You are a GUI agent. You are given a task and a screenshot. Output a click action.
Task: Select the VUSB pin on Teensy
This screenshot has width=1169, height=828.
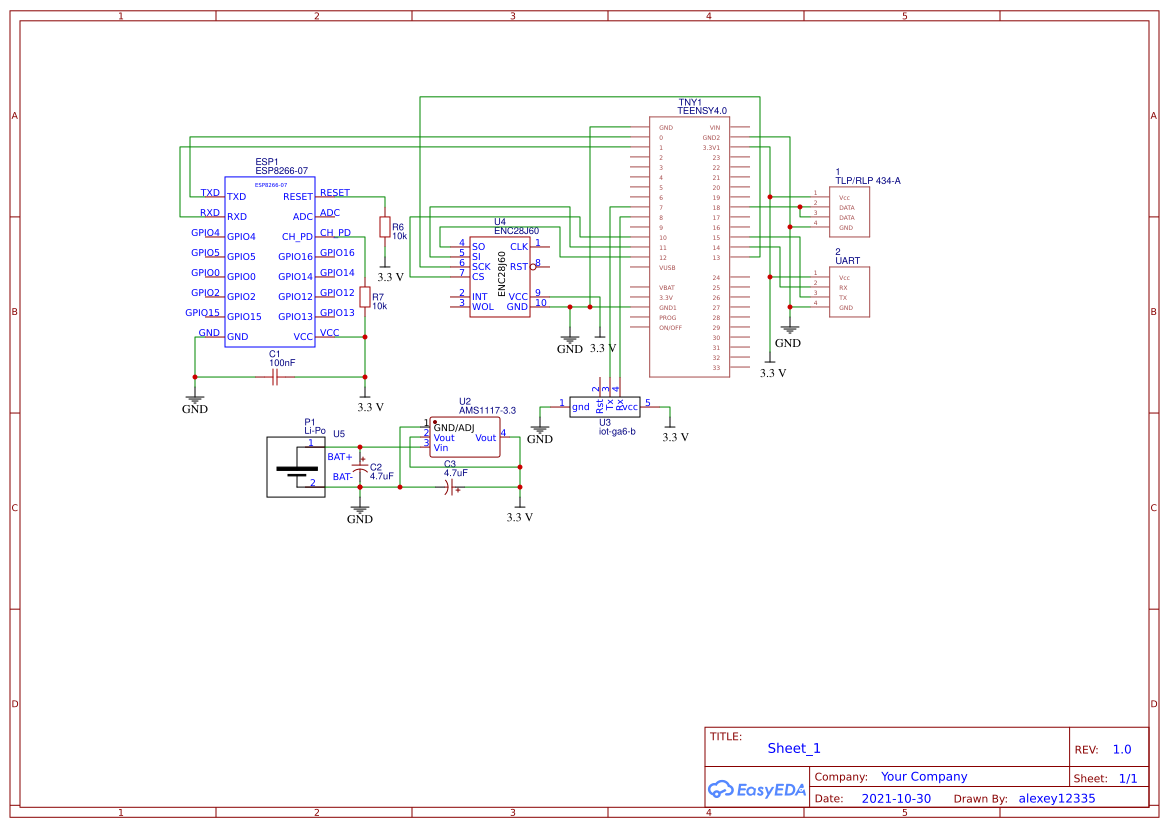pyautogui.click(x=667, y=268)
